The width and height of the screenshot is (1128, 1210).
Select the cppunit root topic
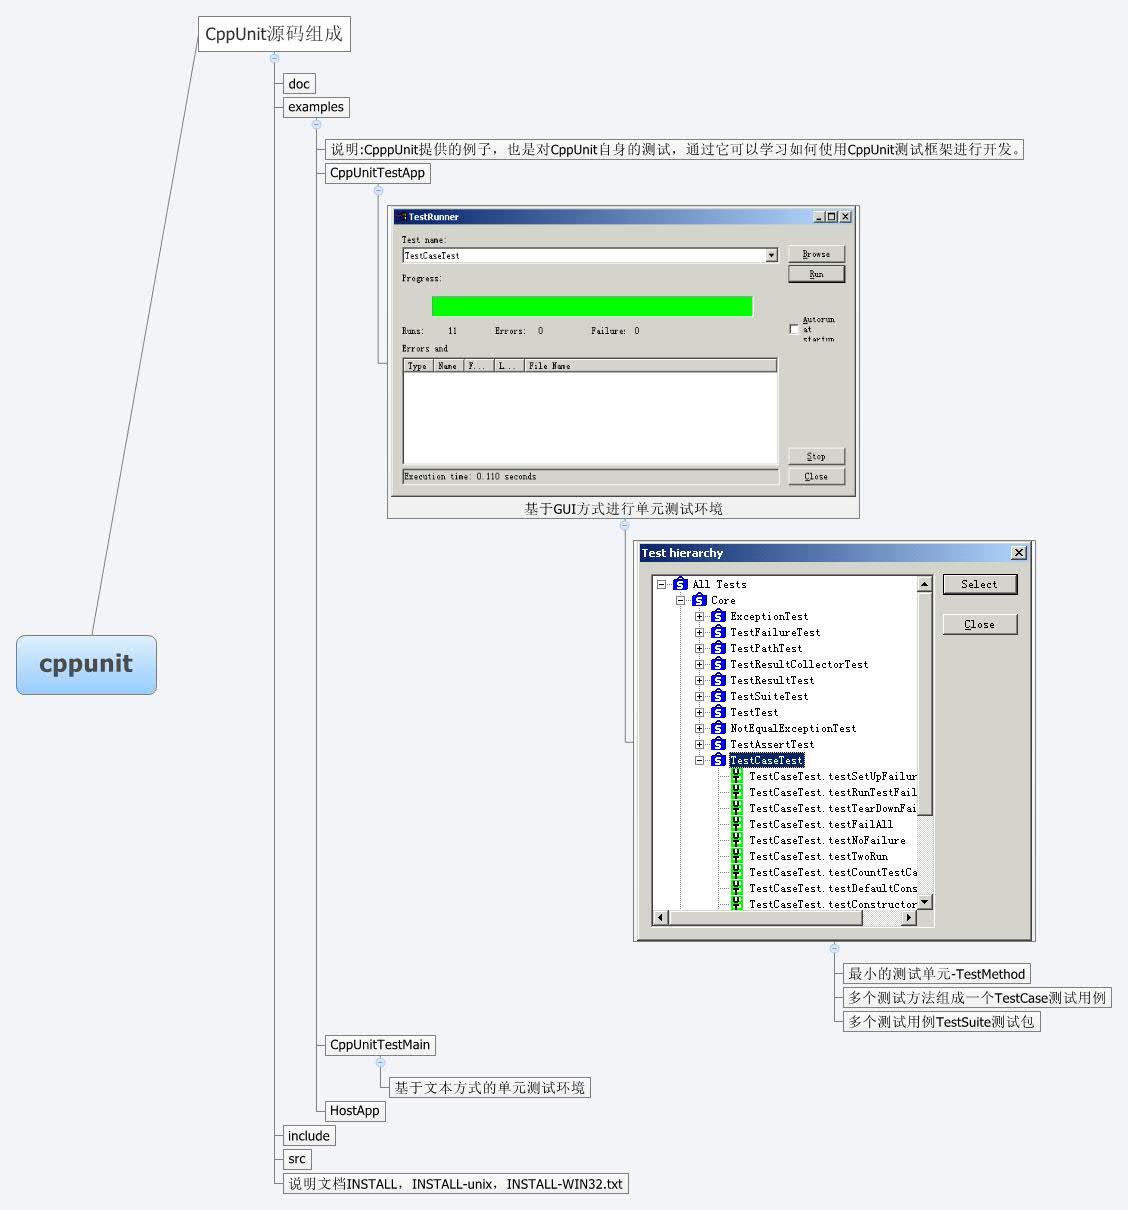click(86, 665)
